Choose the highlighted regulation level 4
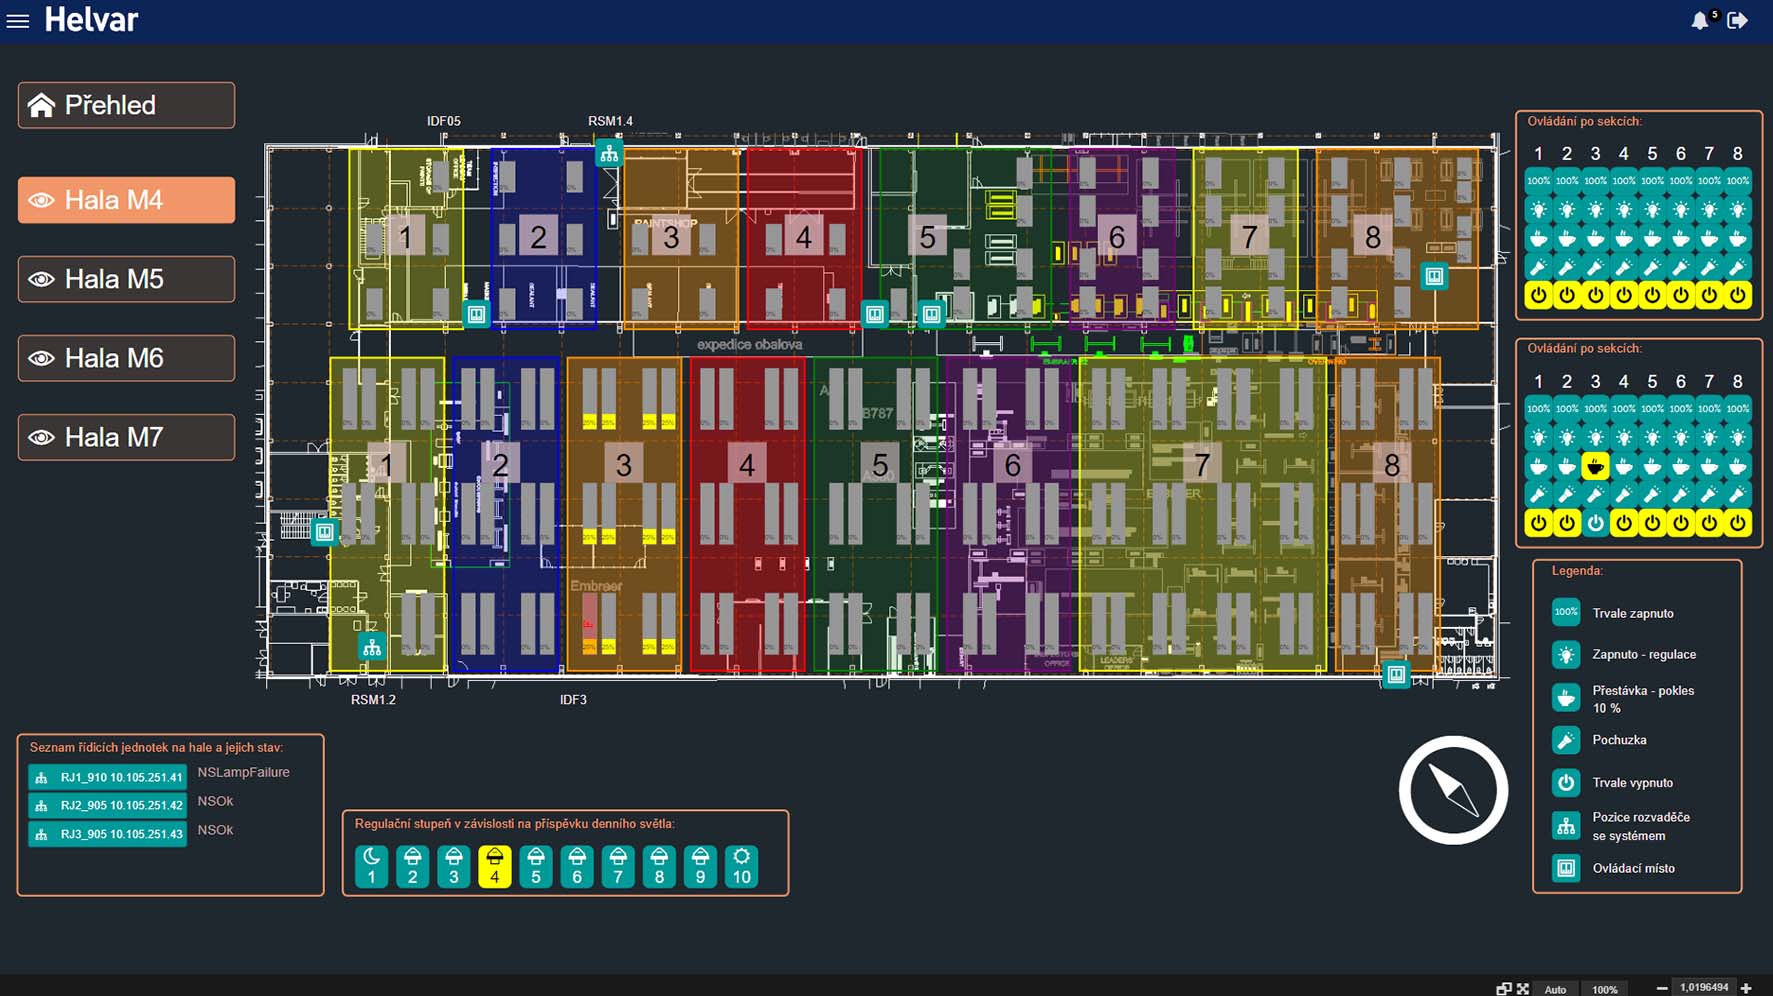1773x996 pixels. pyautogui.click(x=494, y=866)
